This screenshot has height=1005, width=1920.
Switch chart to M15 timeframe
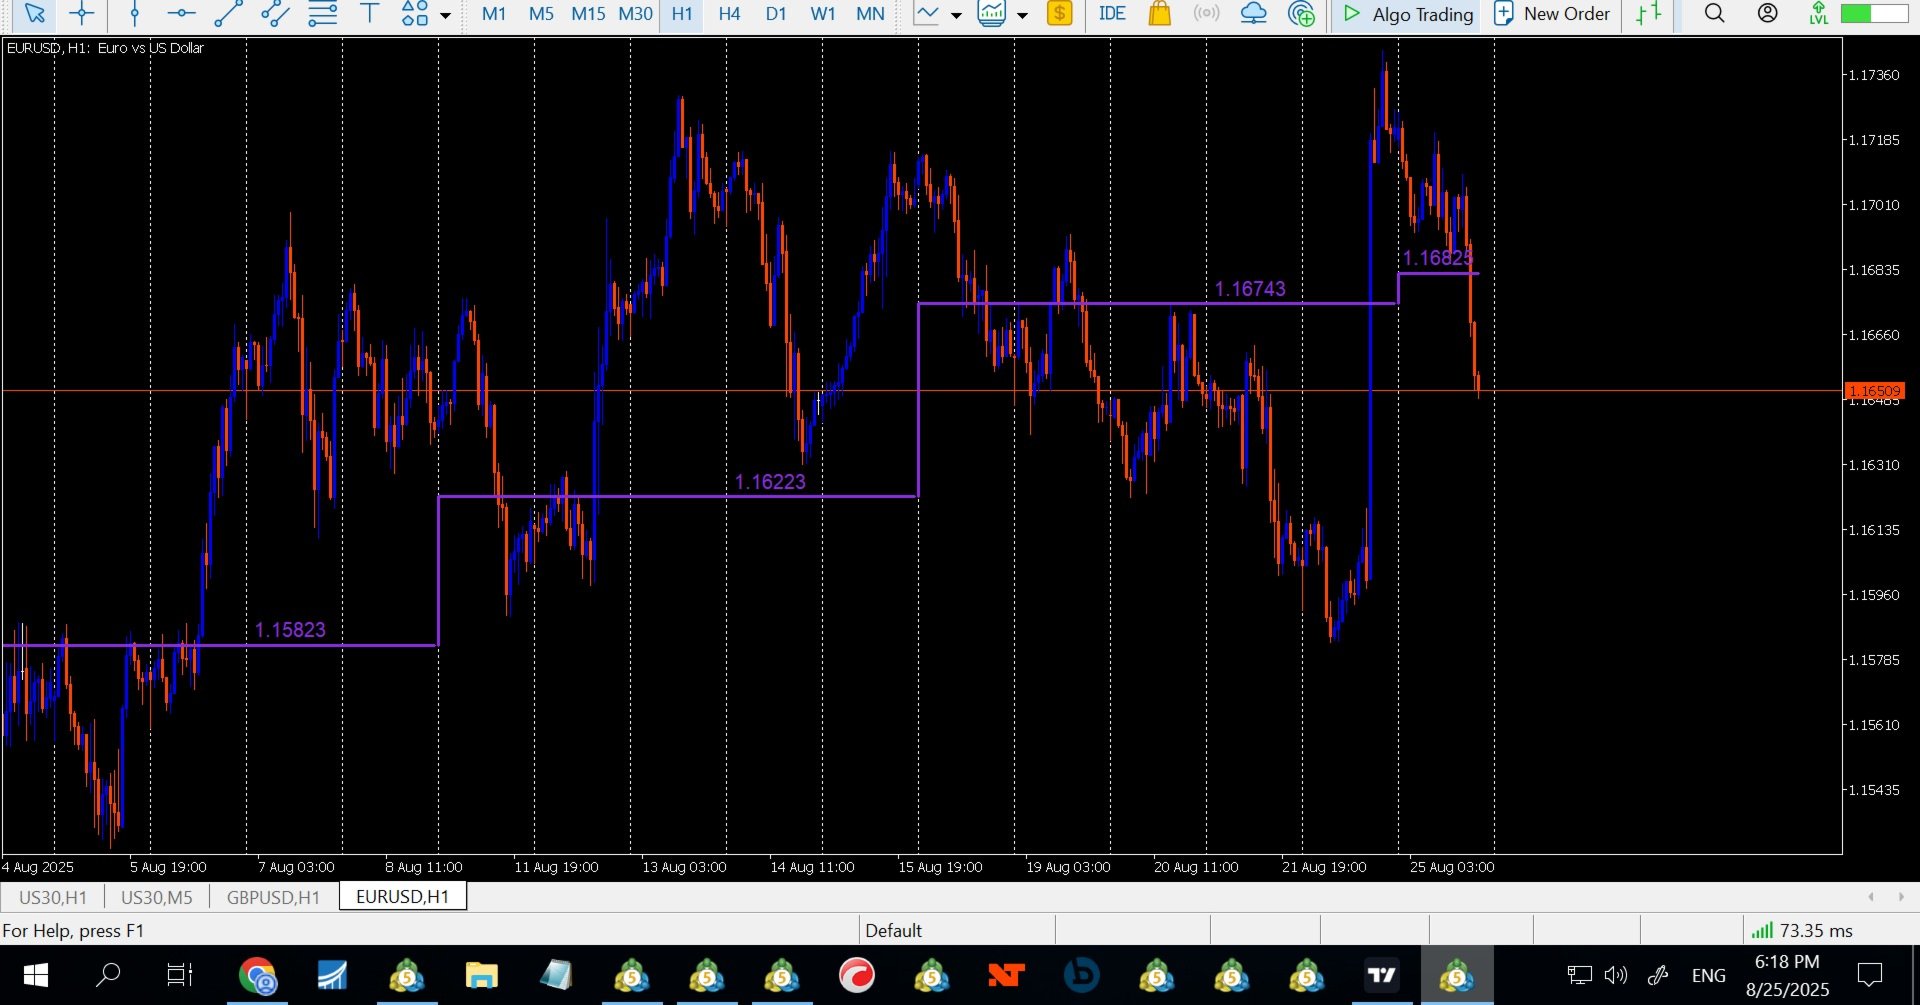pos(588,14)
